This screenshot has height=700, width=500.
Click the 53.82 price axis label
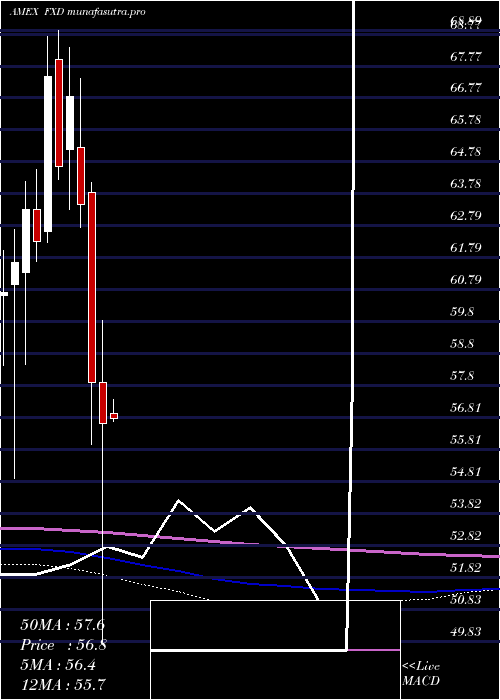[466, 504]
